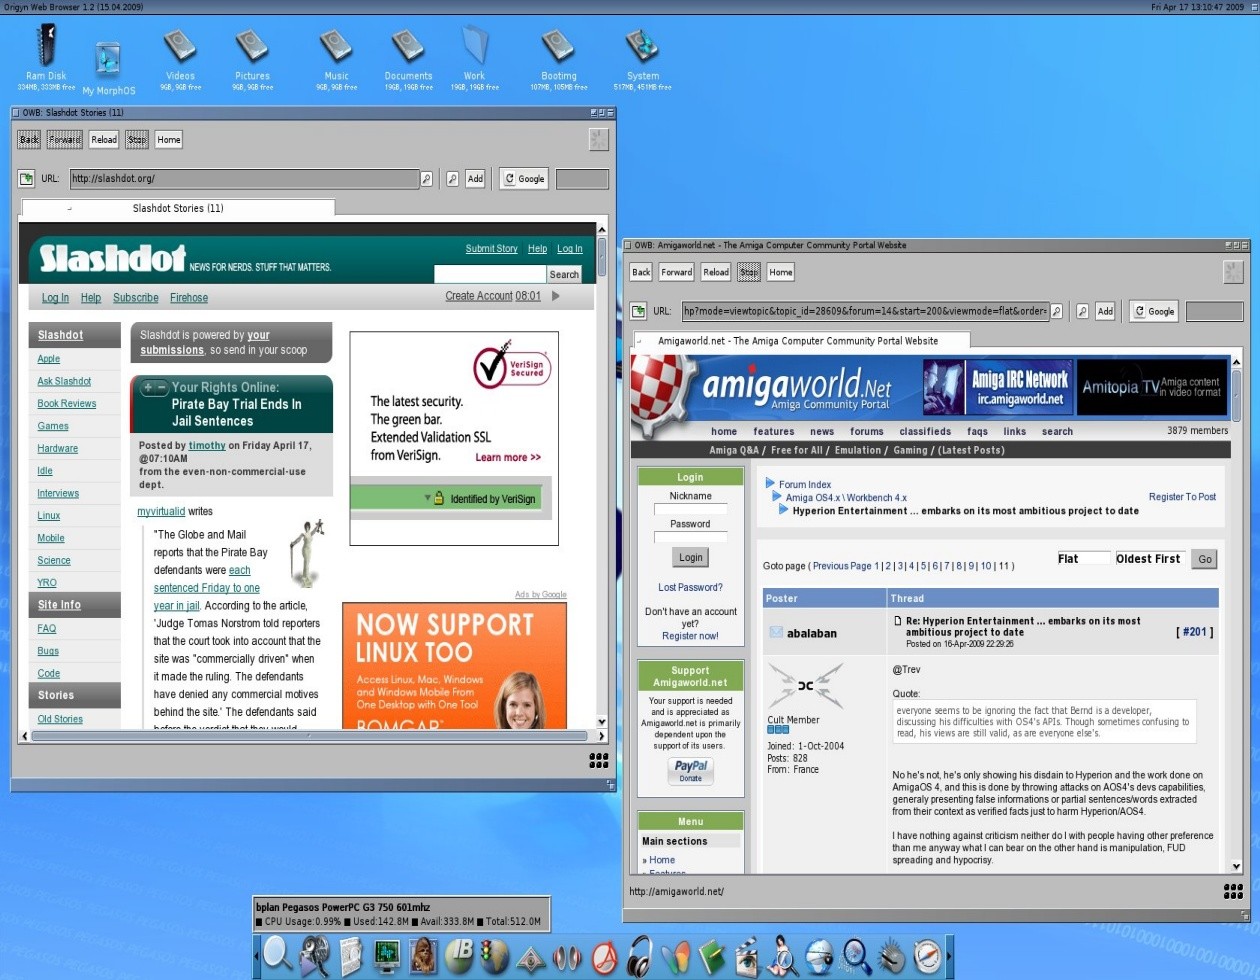
Task: Launch the IB globe browser in dock
Action: click(x=459, y=955)
